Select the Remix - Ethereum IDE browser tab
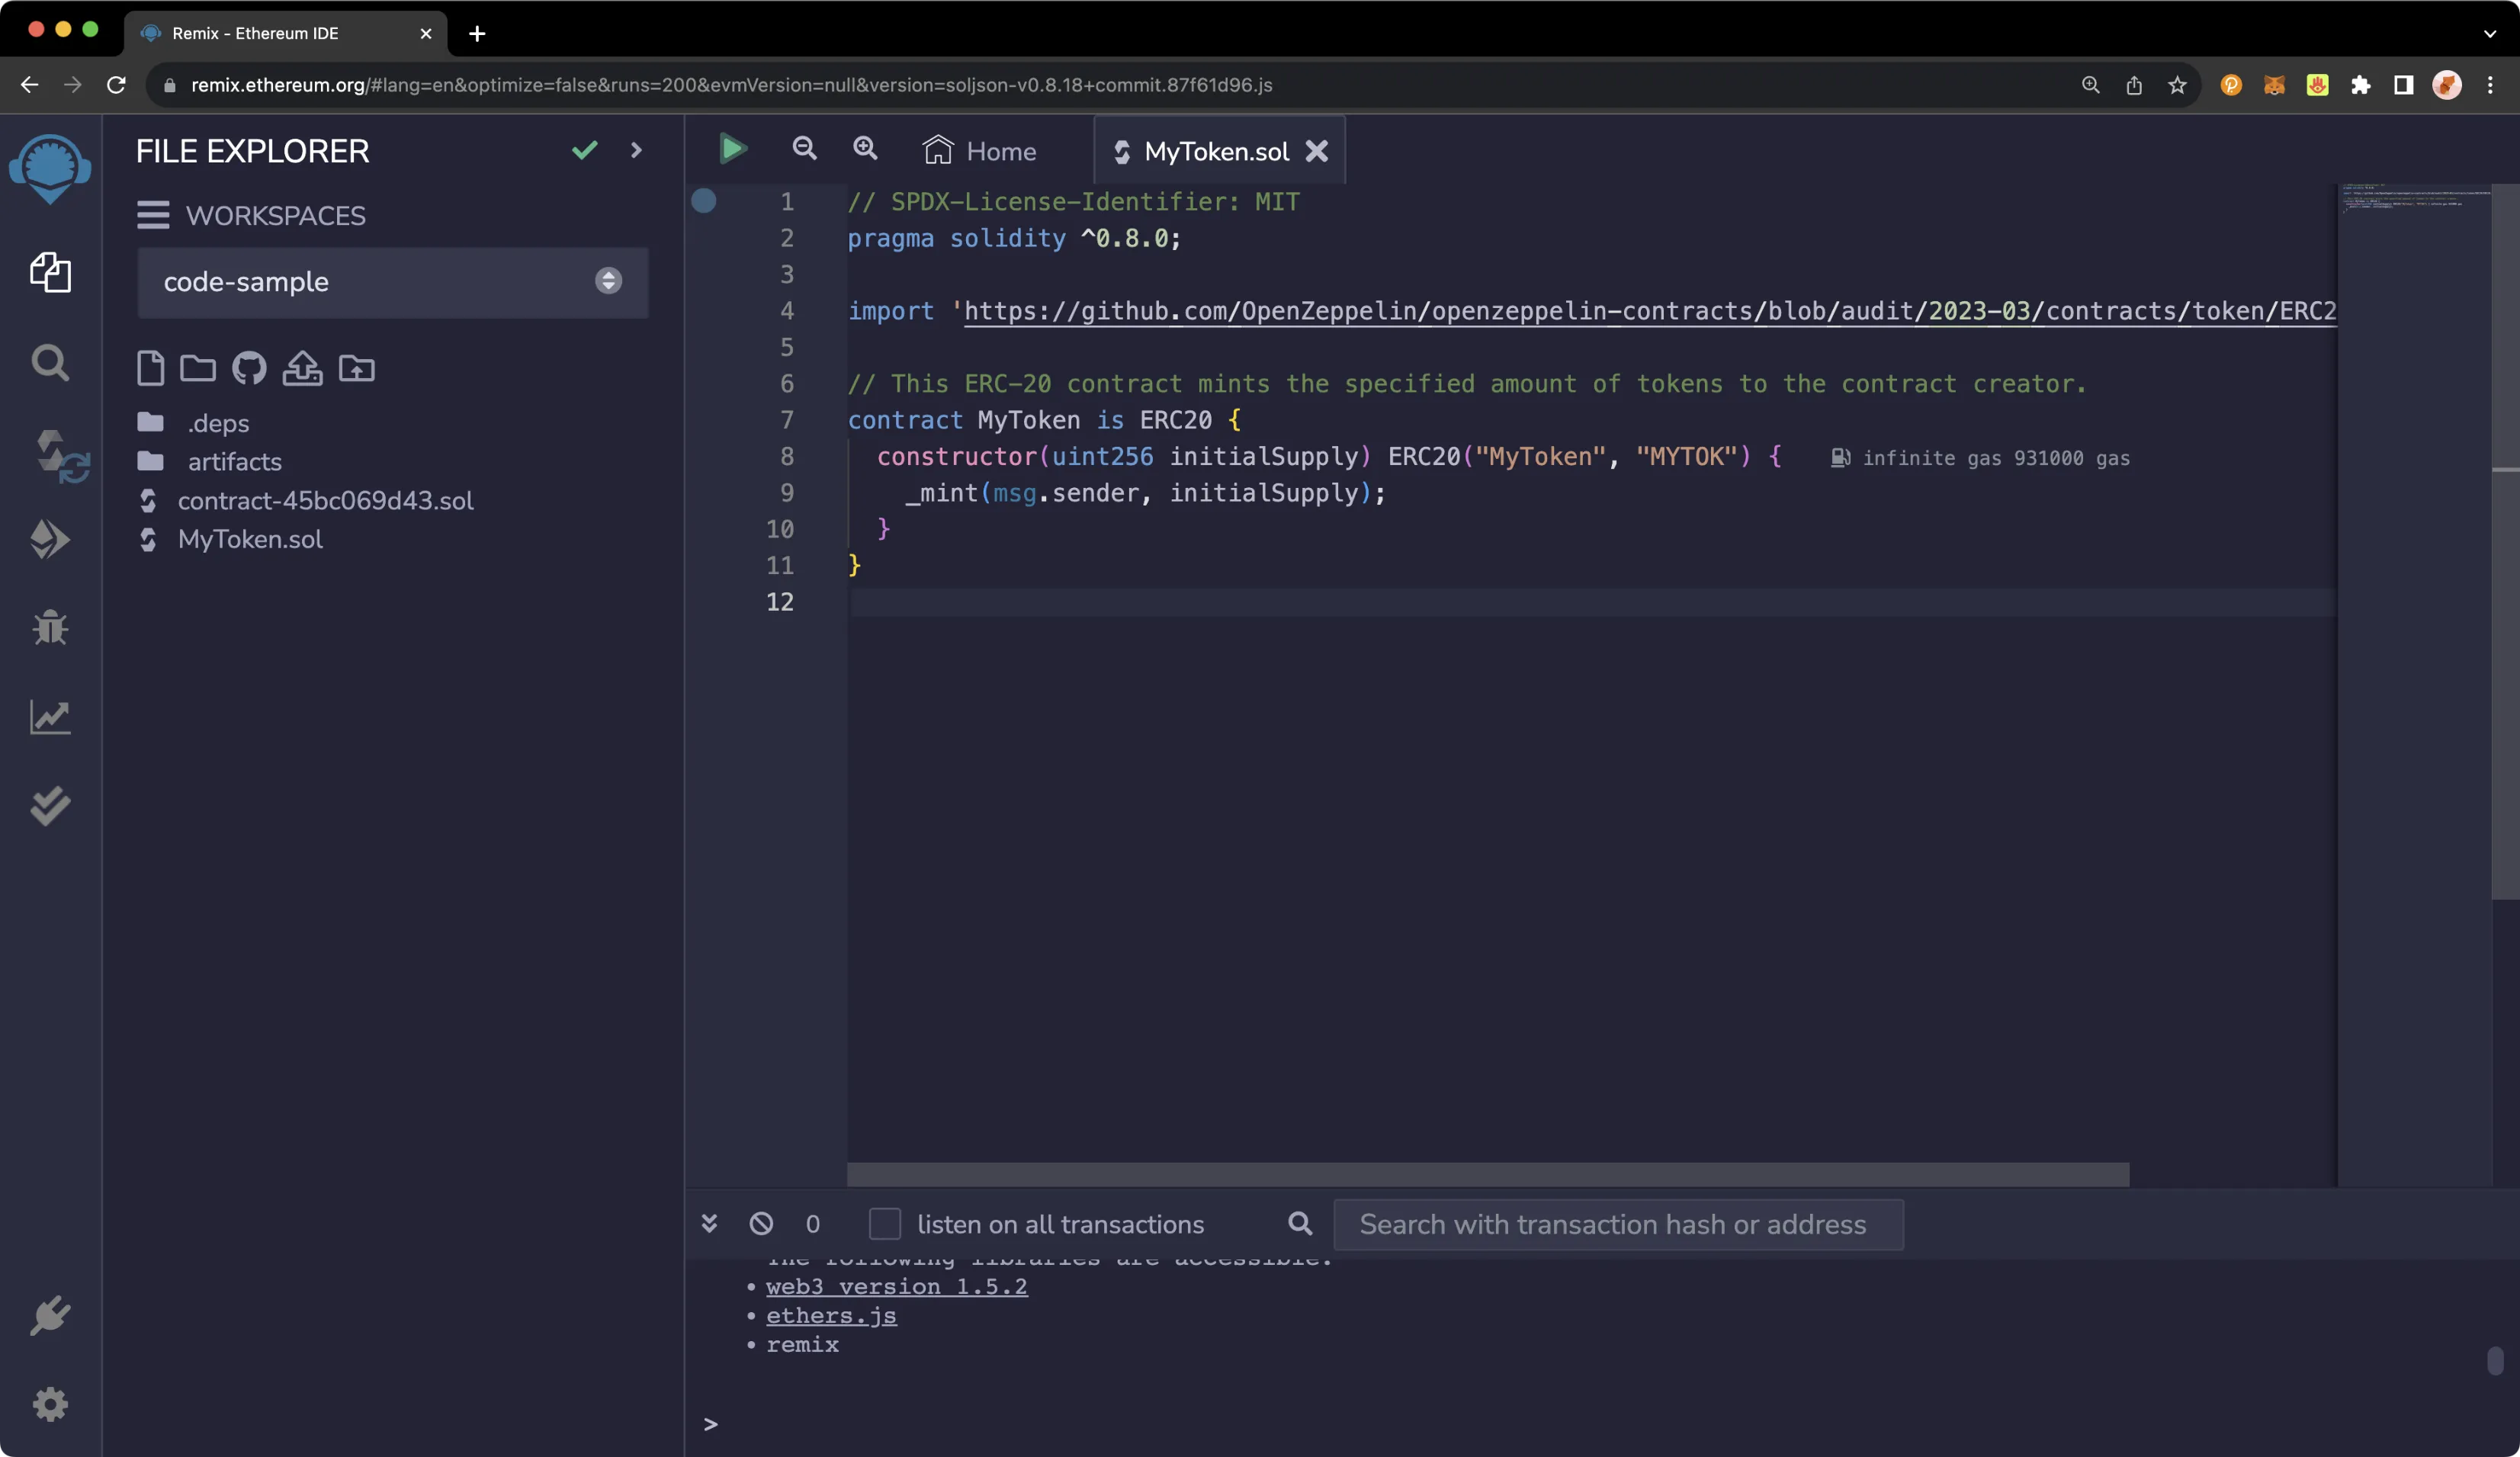The image size is (2520, 1457). [285, 33]
